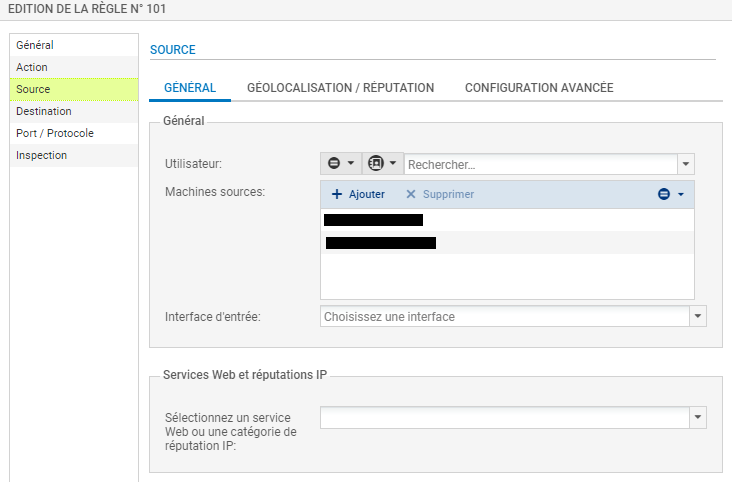The width and height of the screenshot is (732, 482).
Task: Open the Interface d'entrée dropdown arrow
Action: coord(698,317)
